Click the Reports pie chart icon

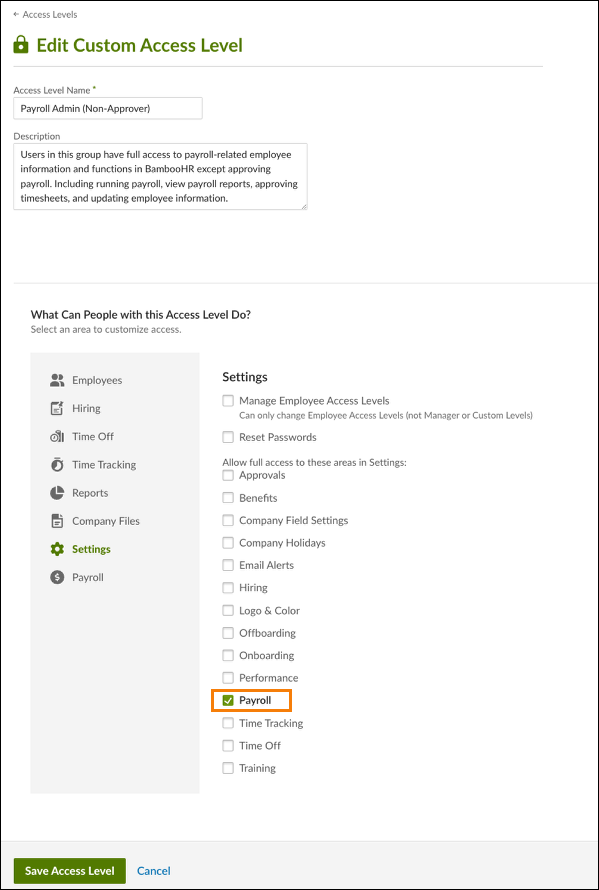tap(57, 493)
